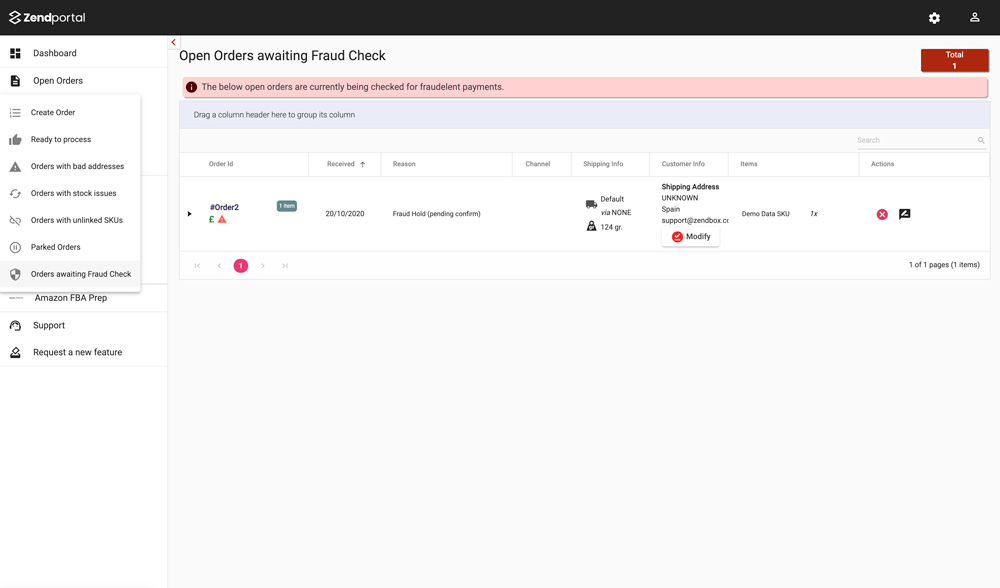Open the #Order2 link
The width and height of the screenshot is (1000, 588).
click(x=224, y=207)
